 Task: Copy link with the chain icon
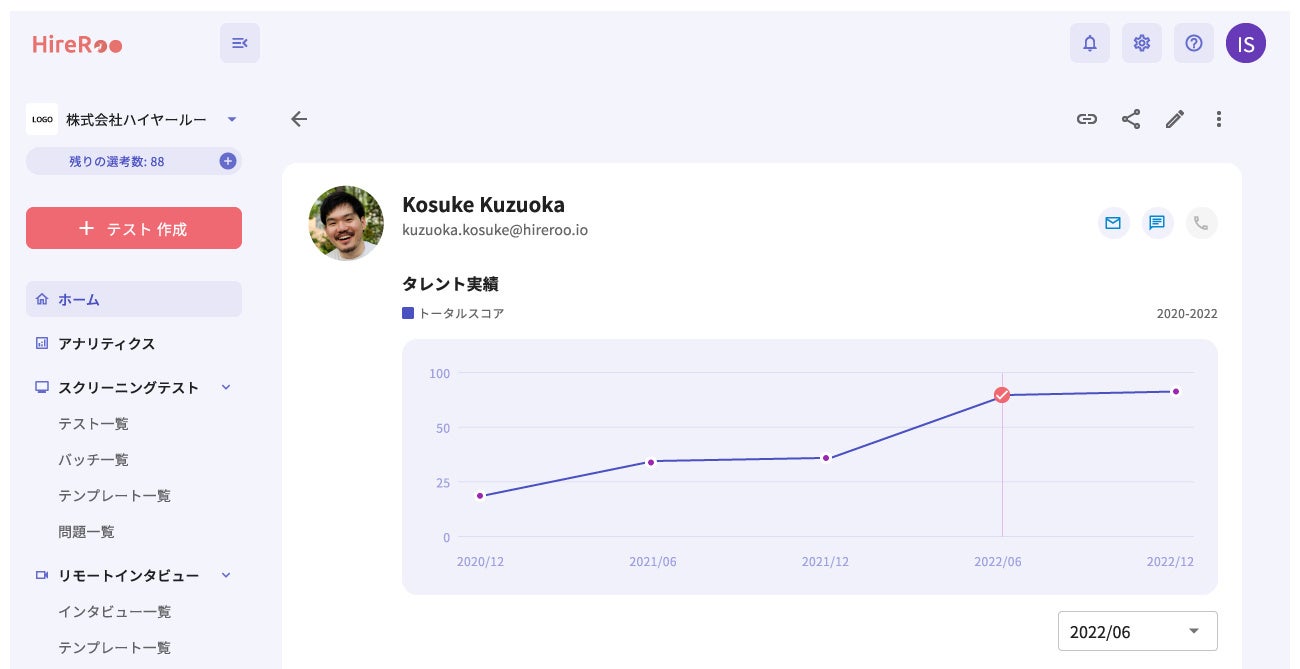[x=1087, y=119]
